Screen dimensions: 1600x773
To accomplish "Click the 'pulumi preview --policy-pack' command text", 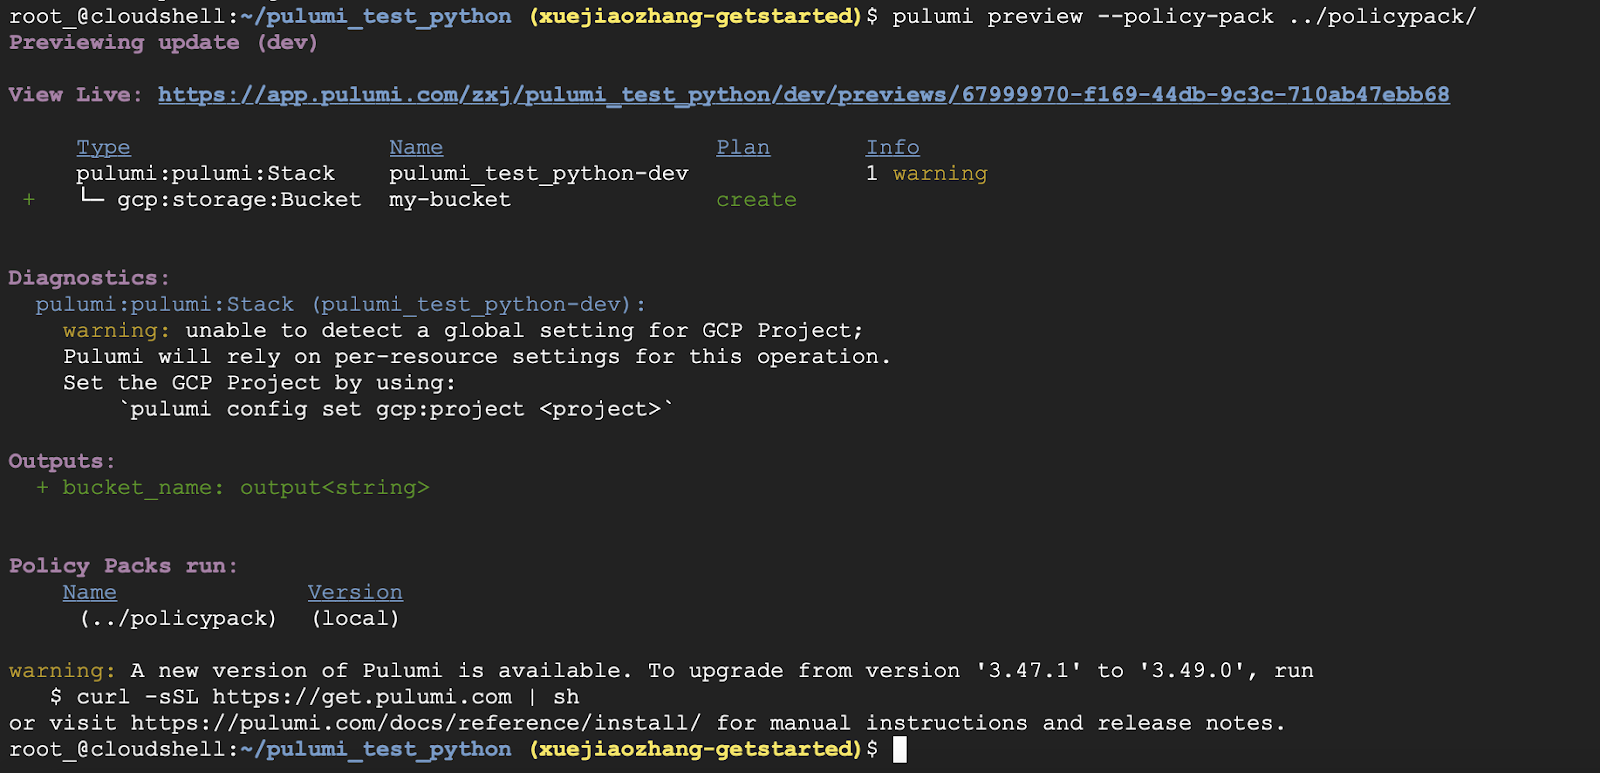I will [x=1184, y=17].
